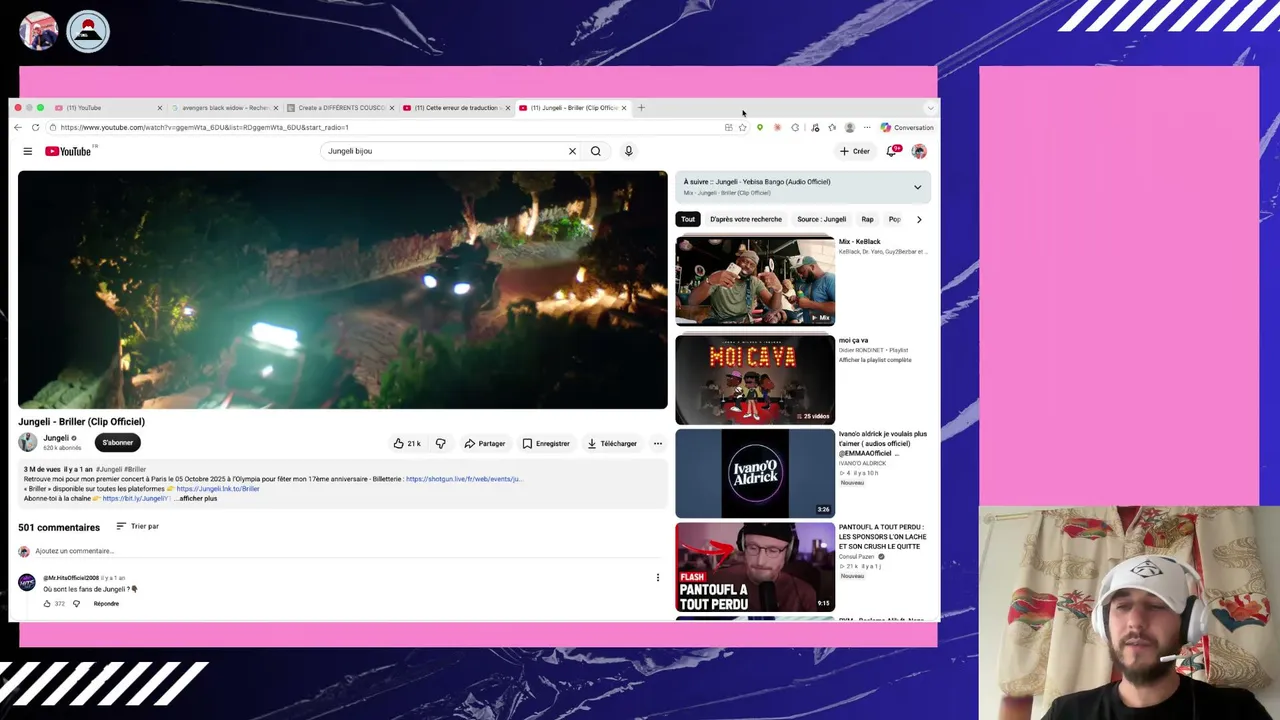The height and width of the screenshot is (720, 1280).
Task: Like the 'fans de Jungeli' comment
Action: pos(47,604)
